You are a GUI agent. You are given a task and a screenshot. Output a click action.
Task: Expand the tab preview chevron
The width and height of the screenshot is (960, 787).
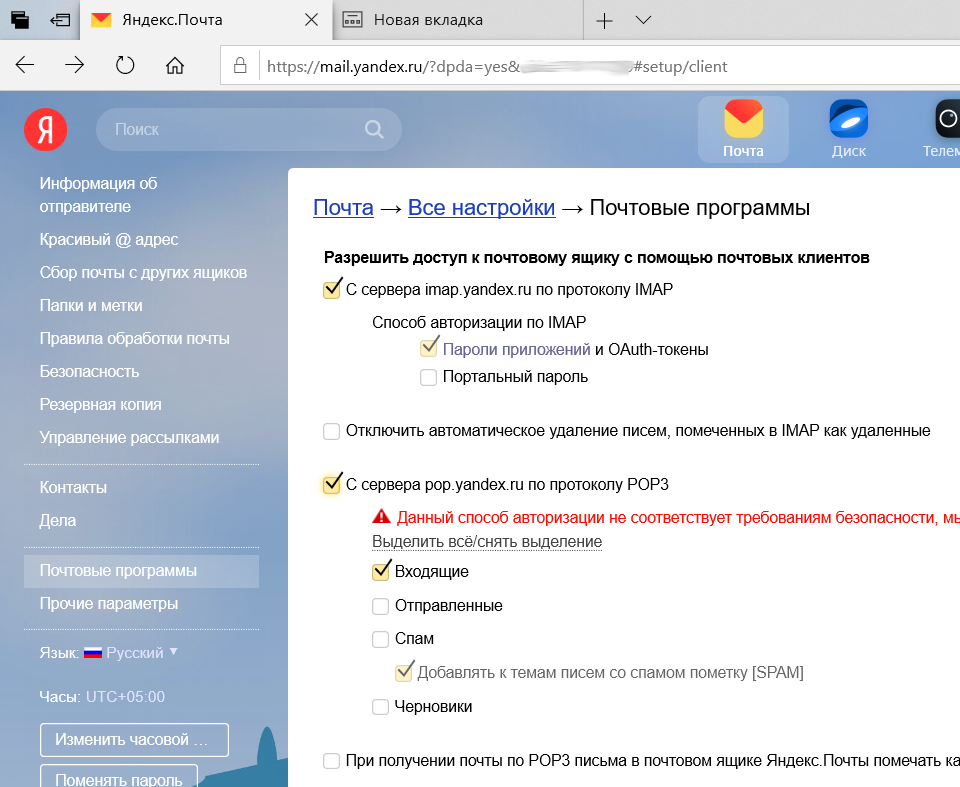(x=643, y=20)
